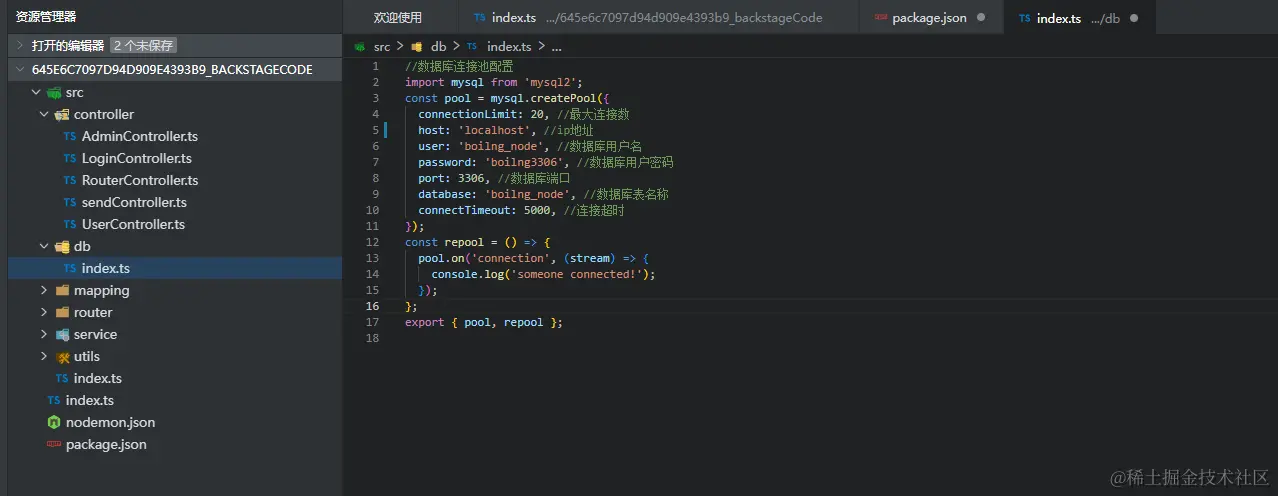Open RouterController.ts file
The width and height of the screenshot is (1278, 496).
click(140, 180)
